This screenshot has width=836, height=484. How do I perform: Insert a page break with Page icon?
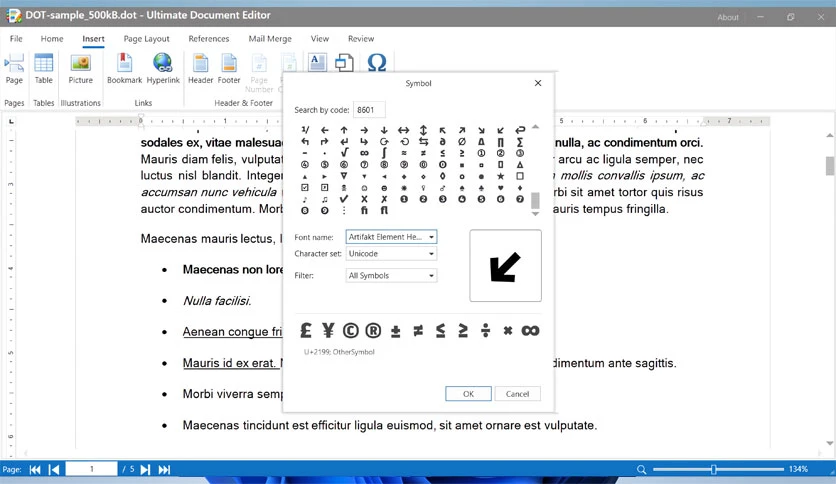(x=14, y=68)
